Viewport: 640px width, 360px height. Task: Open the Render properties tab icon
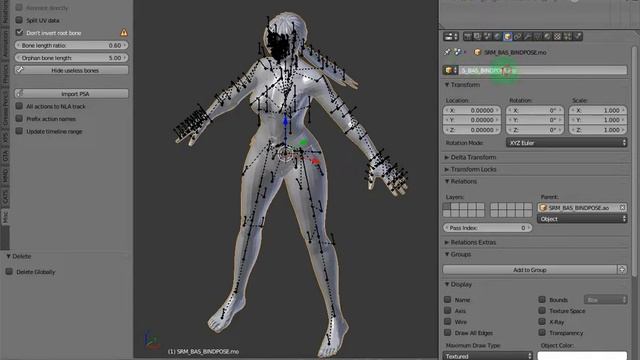pos(468,37)
